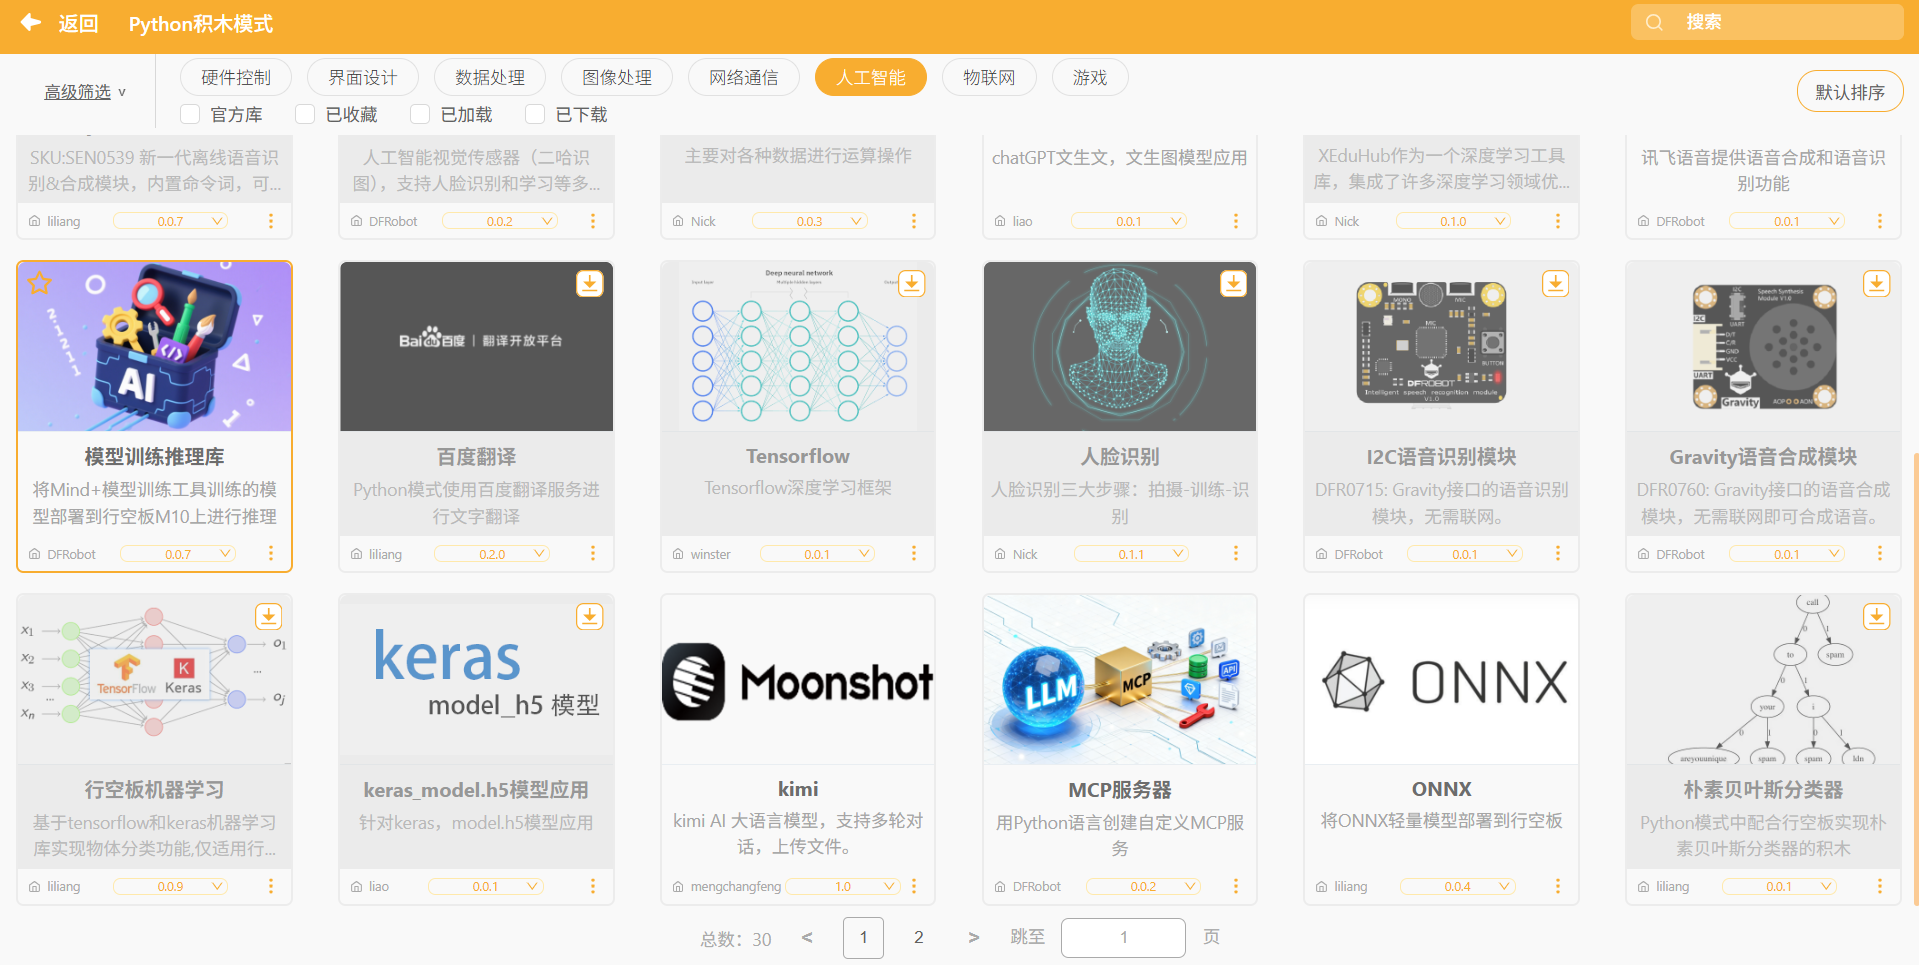The height and width of the screenshot is (965, 1919).
Task: Enable the 官方库 checkbox filter
Action: click(x=190, y=114)
